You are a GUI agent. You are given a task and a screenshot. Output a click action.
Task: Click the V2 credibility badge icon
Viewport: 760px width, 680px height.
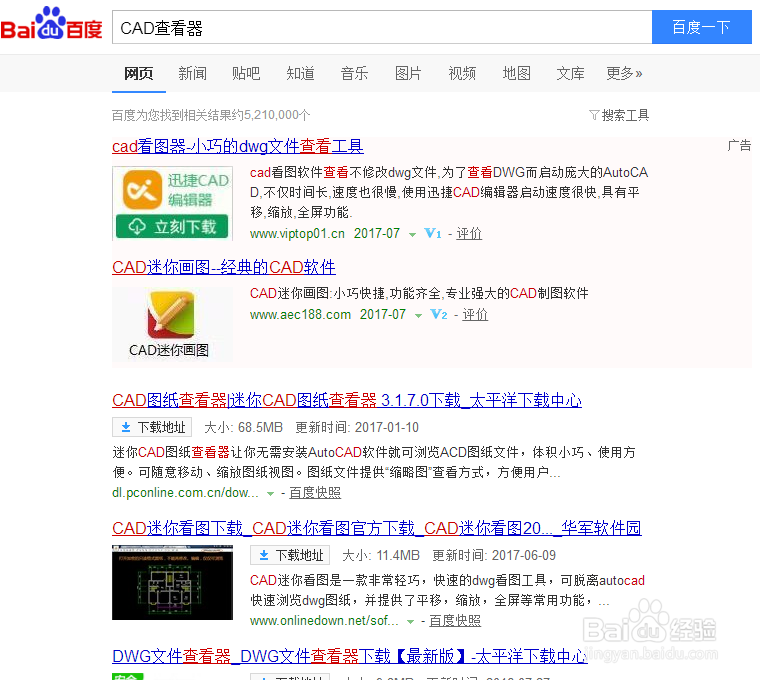[439, 315]
